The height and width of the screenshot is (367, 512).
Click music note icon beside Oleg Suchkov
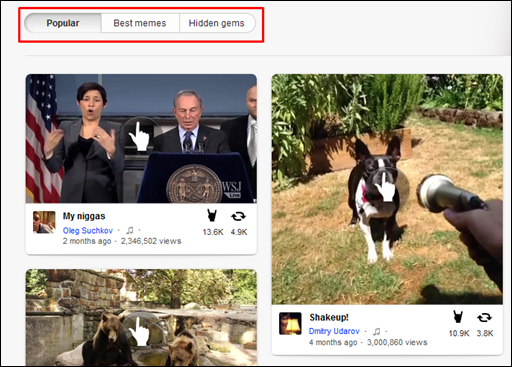130,230
